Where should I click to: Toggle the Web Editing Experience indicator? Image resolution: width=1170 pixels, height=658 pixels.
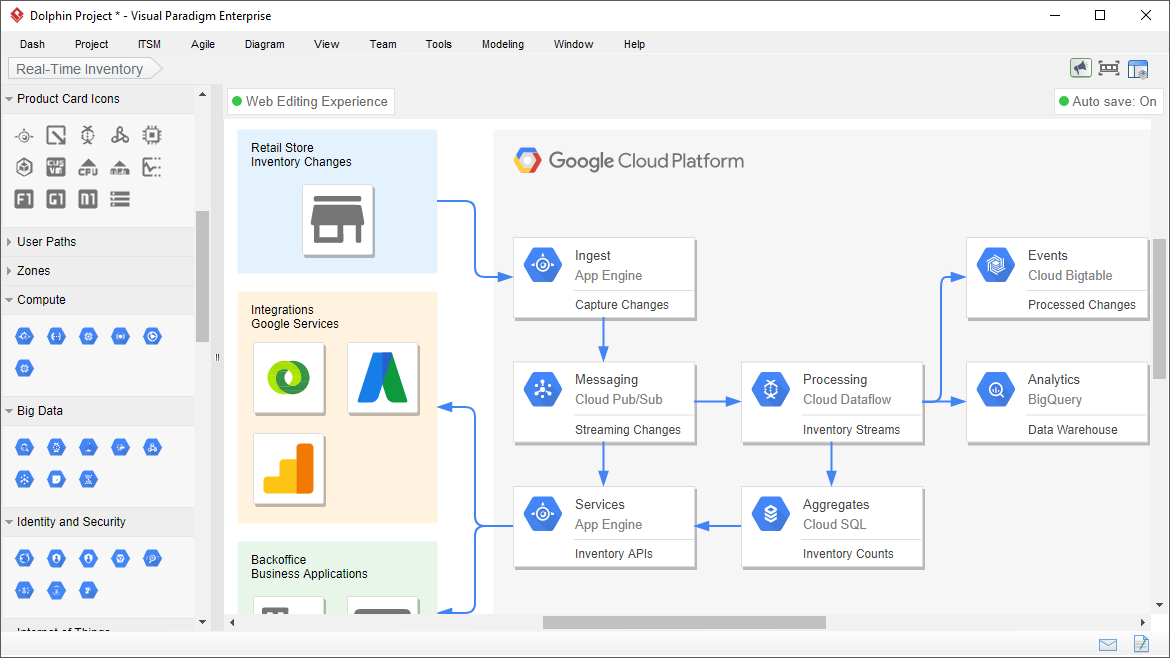point(311,101)
